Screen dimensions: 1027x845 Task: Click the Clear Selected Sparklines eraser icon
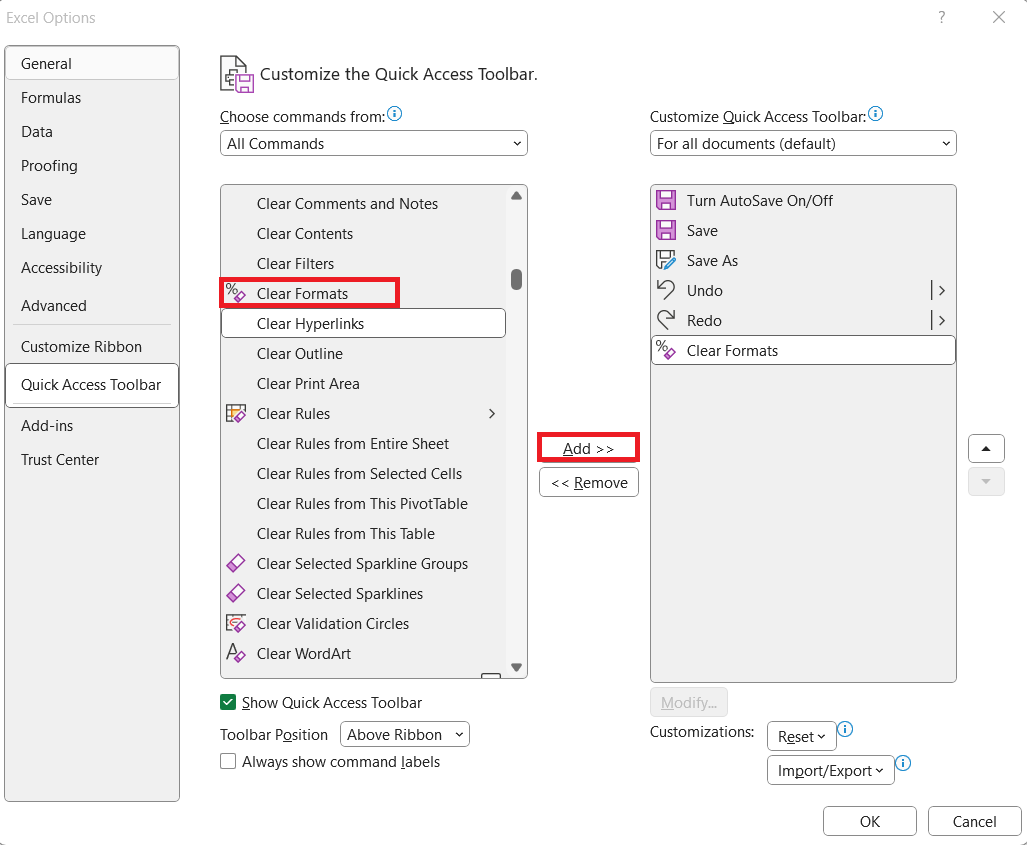pos(236,593)
